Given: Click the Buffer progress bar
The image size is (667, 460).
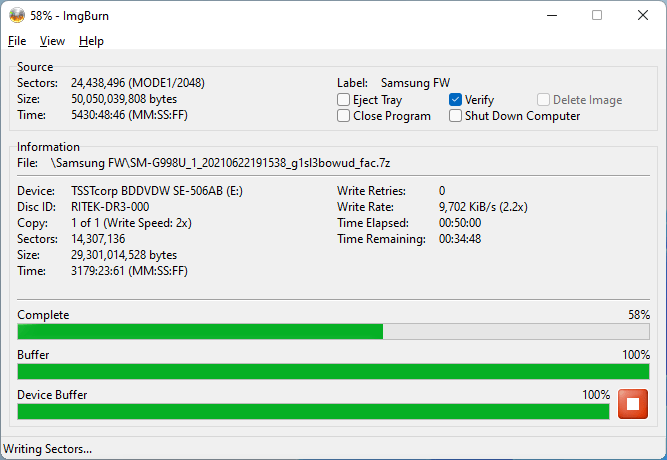Looking at the screenshot, I should 333,372.
